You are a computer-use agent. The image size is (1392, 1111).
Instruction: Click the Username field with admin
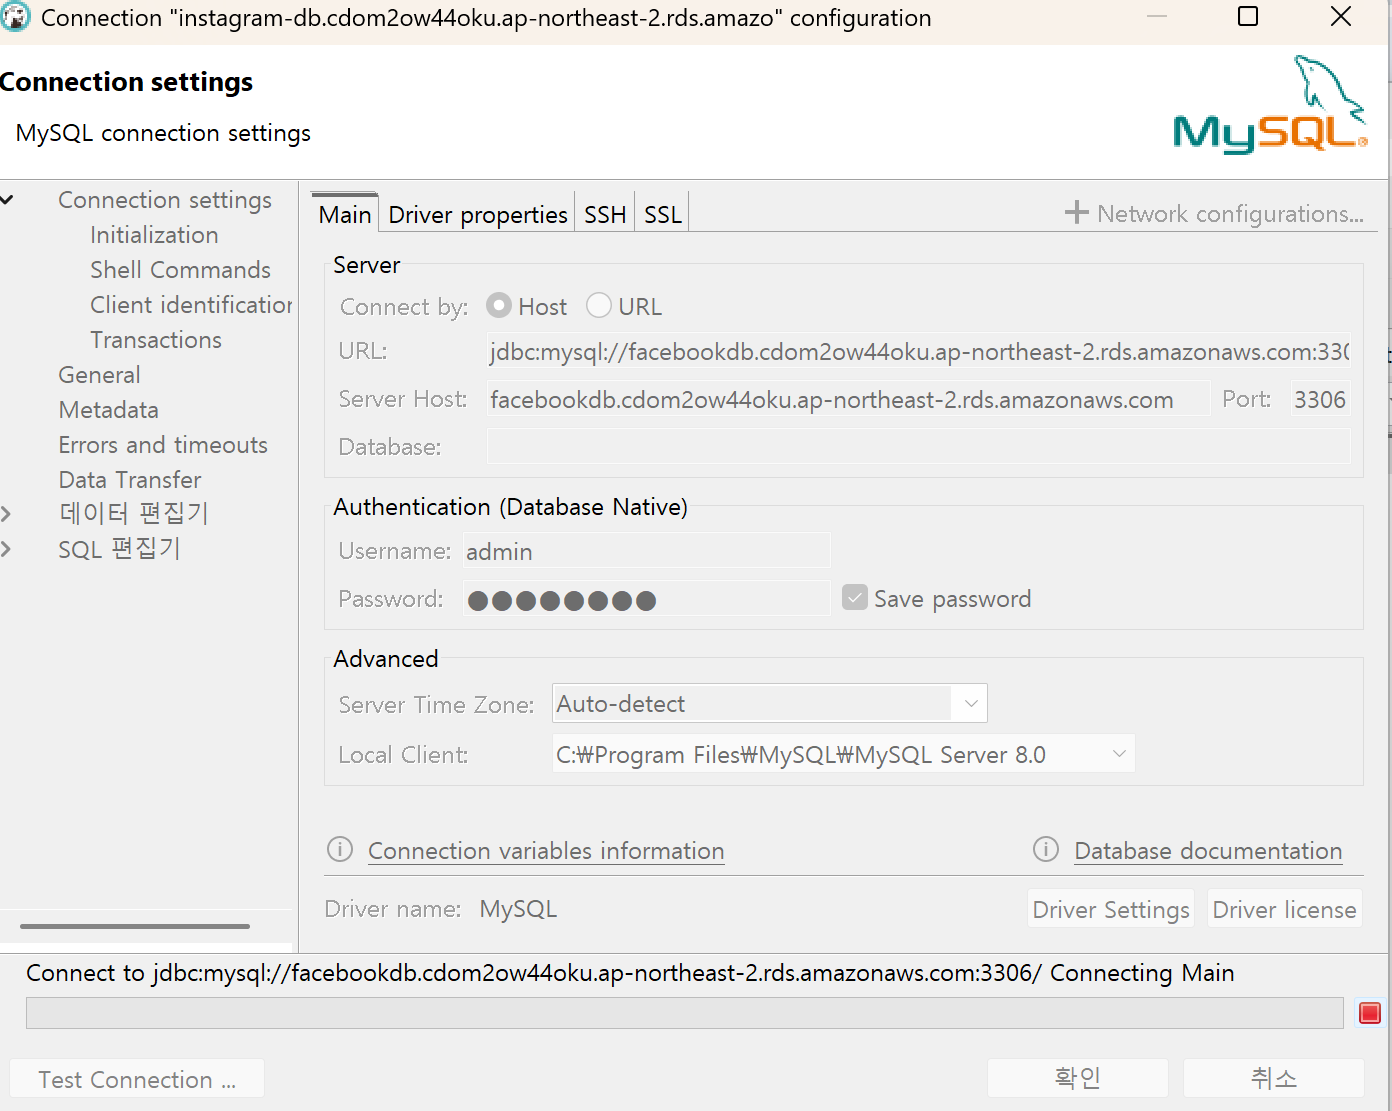[x=646, y=551]
